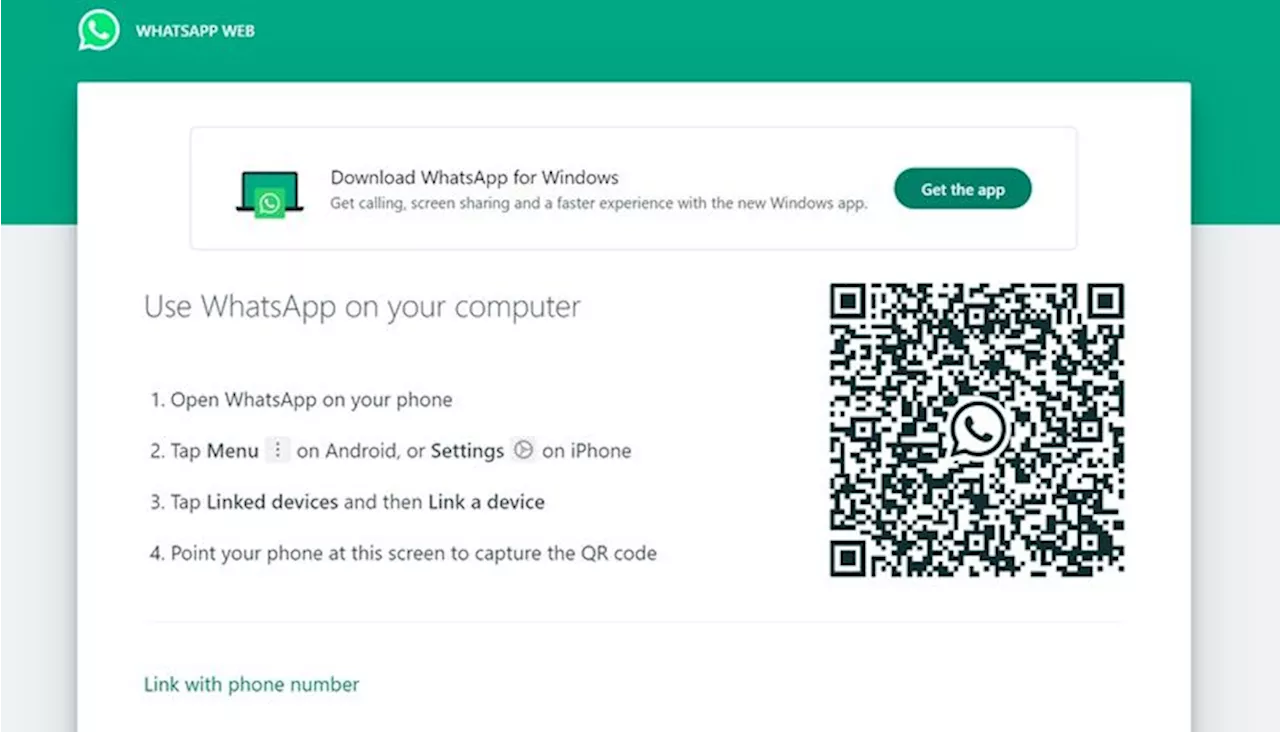Click the WhatsApp logo in header
Image resolution: width=1280 pixels, height=732 pixels.
tap(99, 31)
